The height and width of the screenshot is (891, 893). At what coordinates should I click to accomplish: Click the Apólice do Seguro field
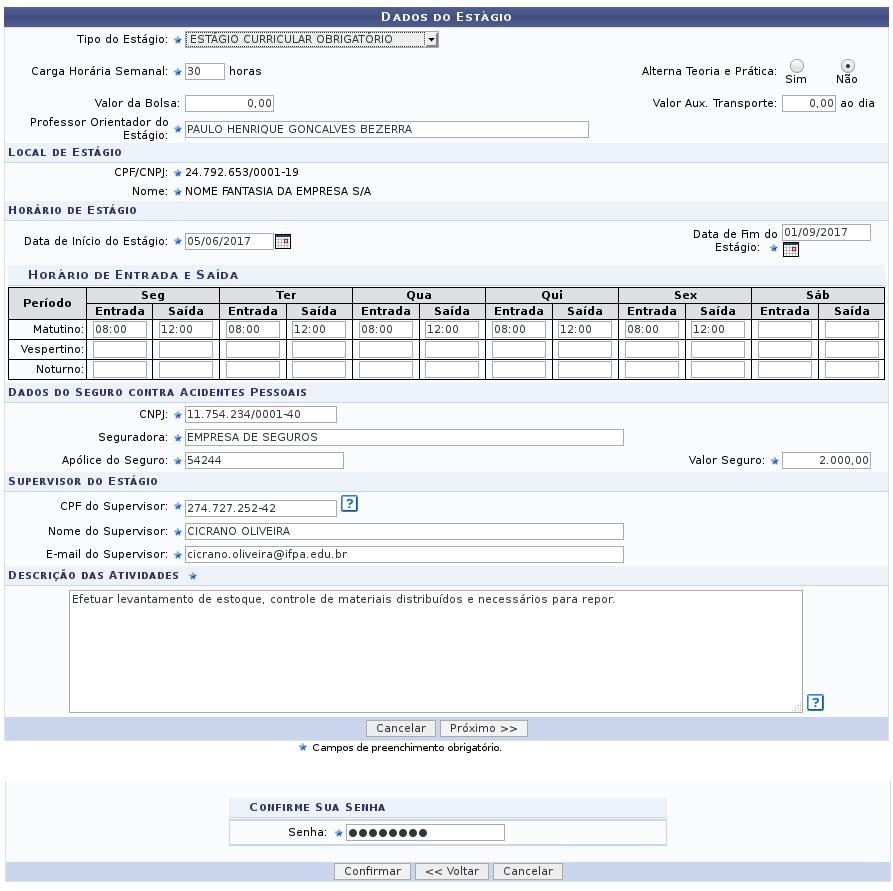tap(264, 460)
